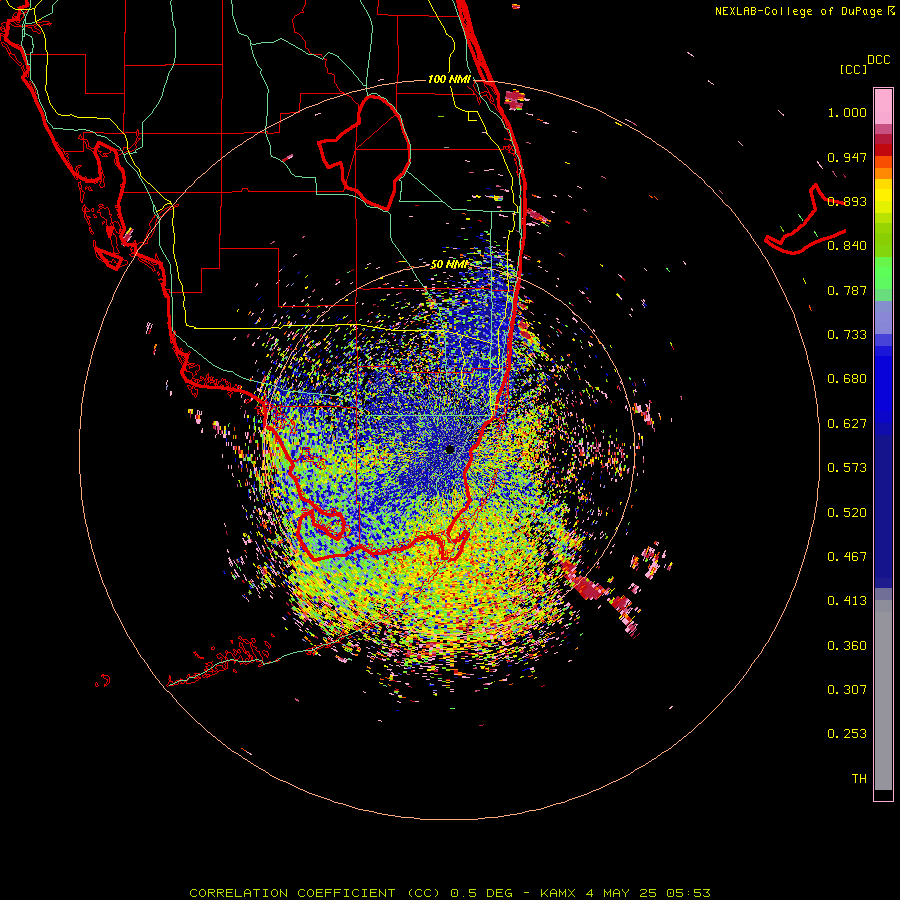
Task: Select the 0.573 scale value
Action: (x=847, y=468)
